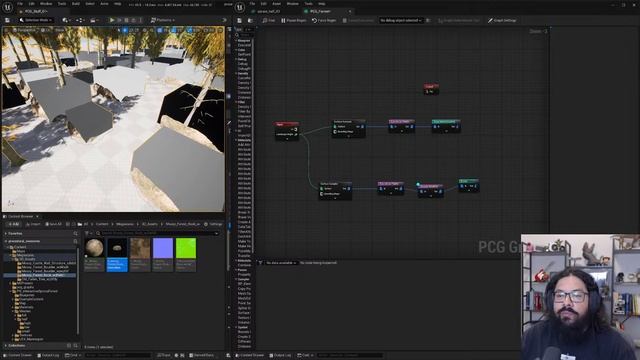
Task: Select the pcg_graphs folder in the tree
Action: coord(25,287)
